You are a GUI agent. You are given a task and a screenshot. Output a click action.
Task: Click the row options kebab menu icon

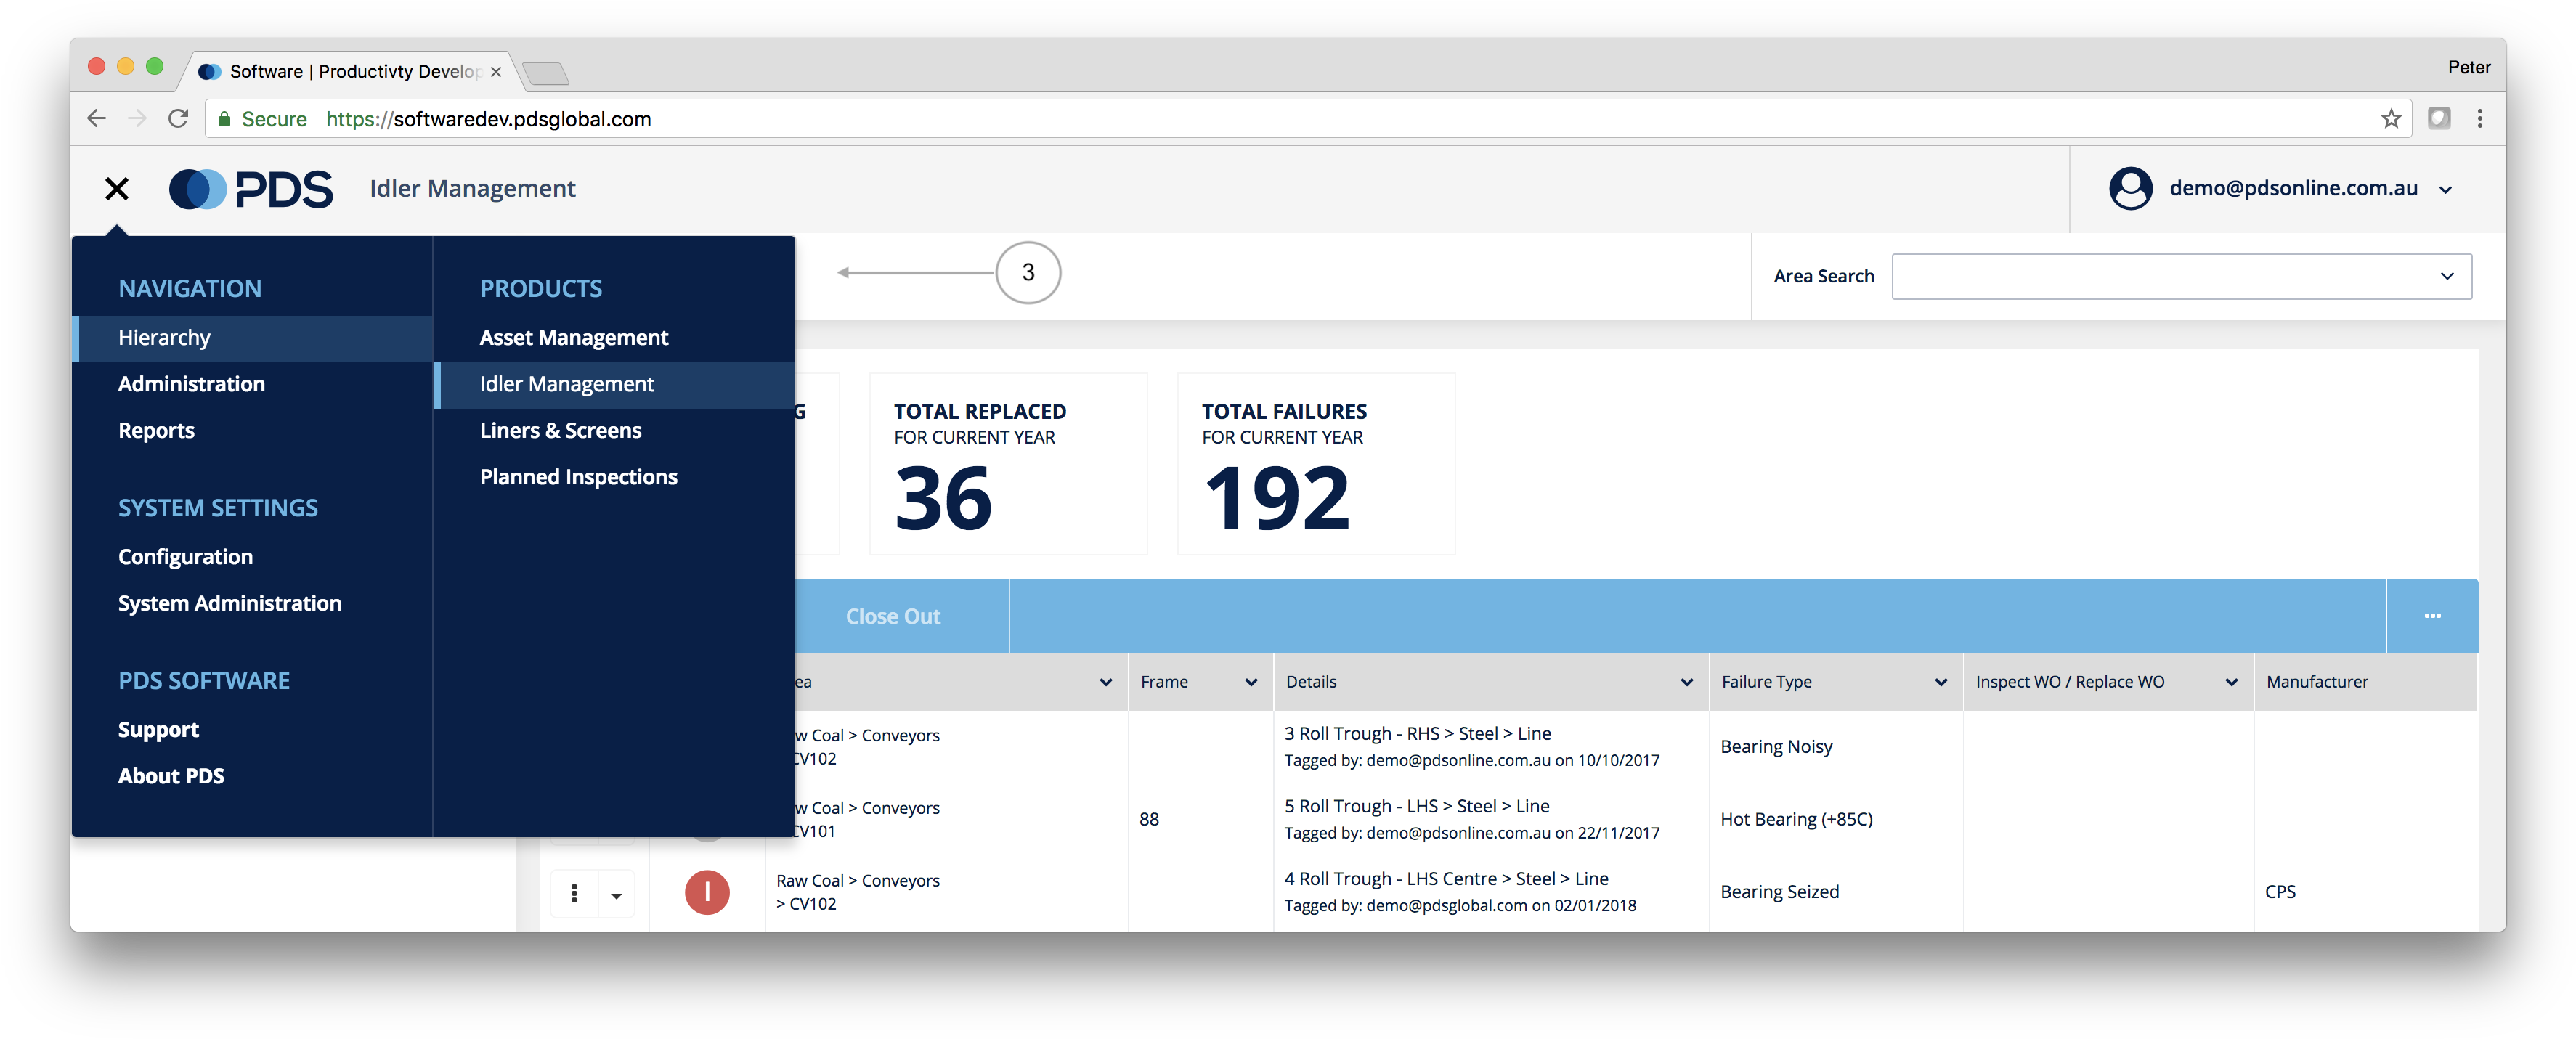(x=575, y=893)
